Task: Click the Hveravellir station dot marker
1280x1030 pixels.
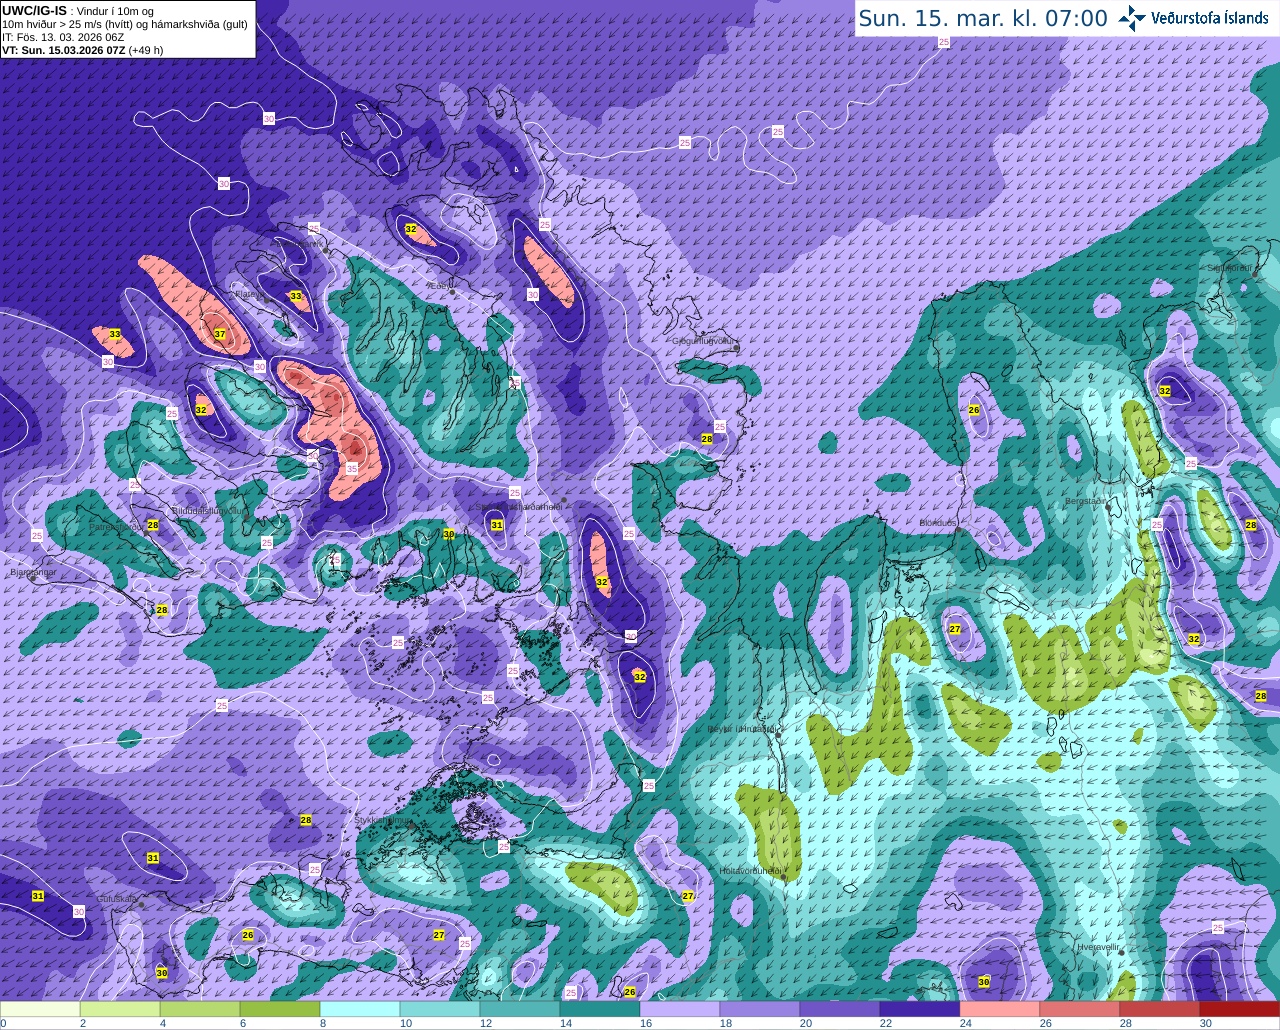Action: [1123, 952]
